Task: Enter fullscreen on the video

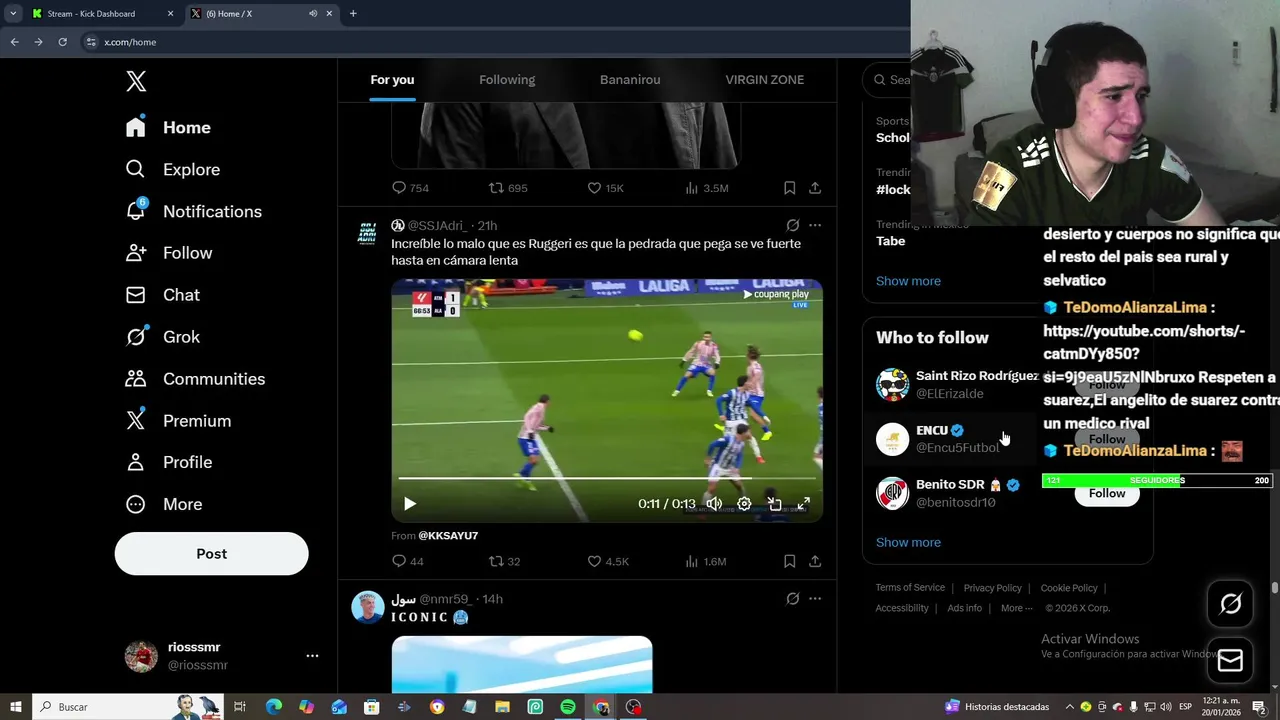Action: (x=803, y=504)
